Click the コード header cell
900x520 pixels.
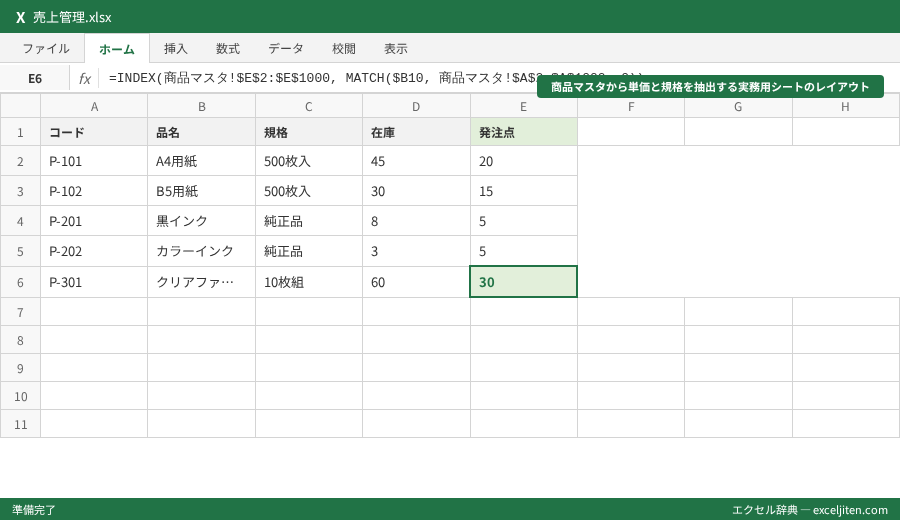tap(94, 133)
